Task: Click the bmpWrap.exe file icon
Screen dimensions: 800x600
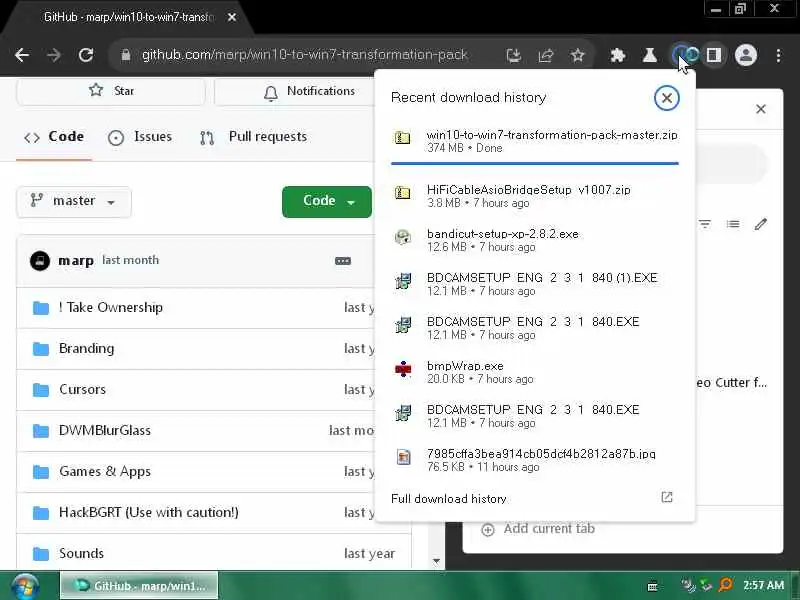Action: click(x=403, y=369)
